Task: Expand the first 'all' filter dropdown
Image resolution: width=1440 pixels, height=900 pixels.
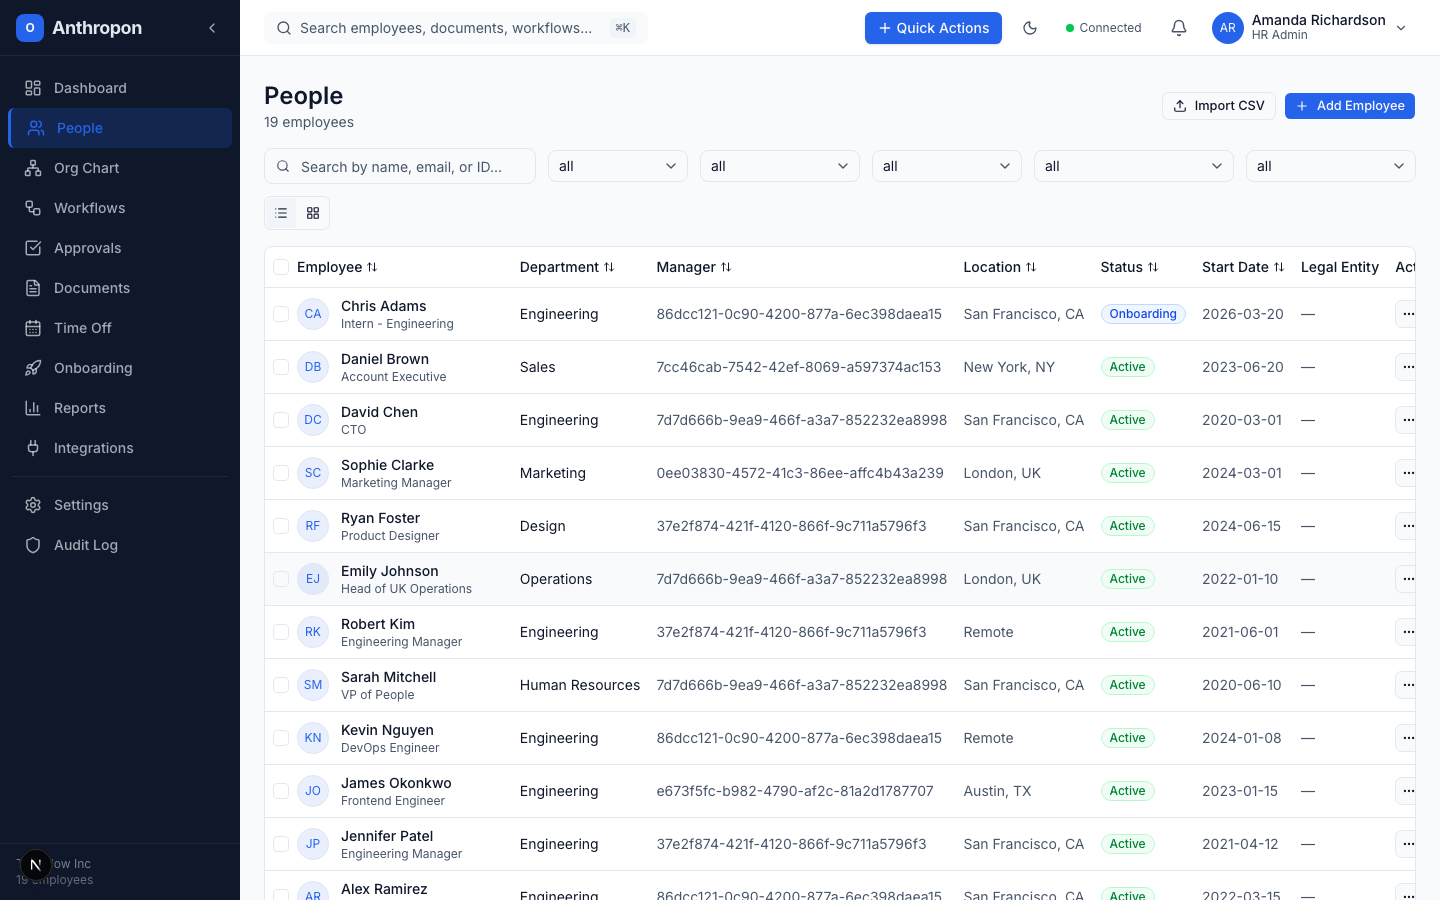Action: coord(617,166)
